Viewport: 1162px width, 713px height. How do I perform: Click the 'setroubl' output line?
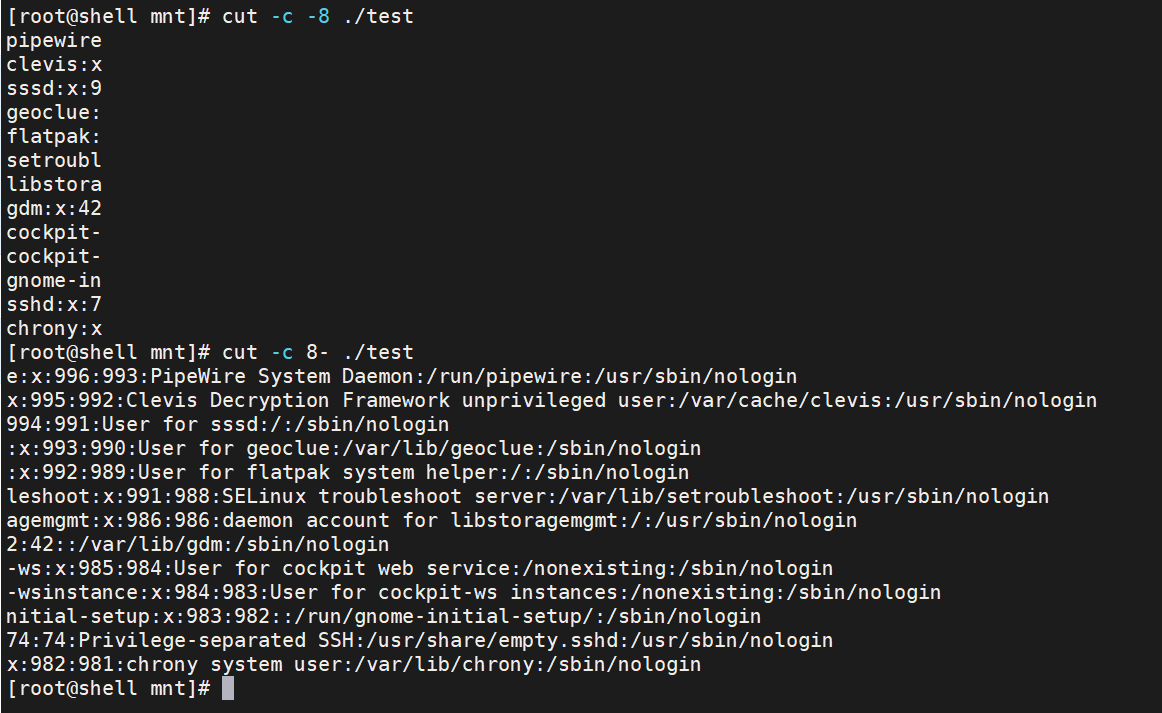pyautogui.click(x=54, y=160)
